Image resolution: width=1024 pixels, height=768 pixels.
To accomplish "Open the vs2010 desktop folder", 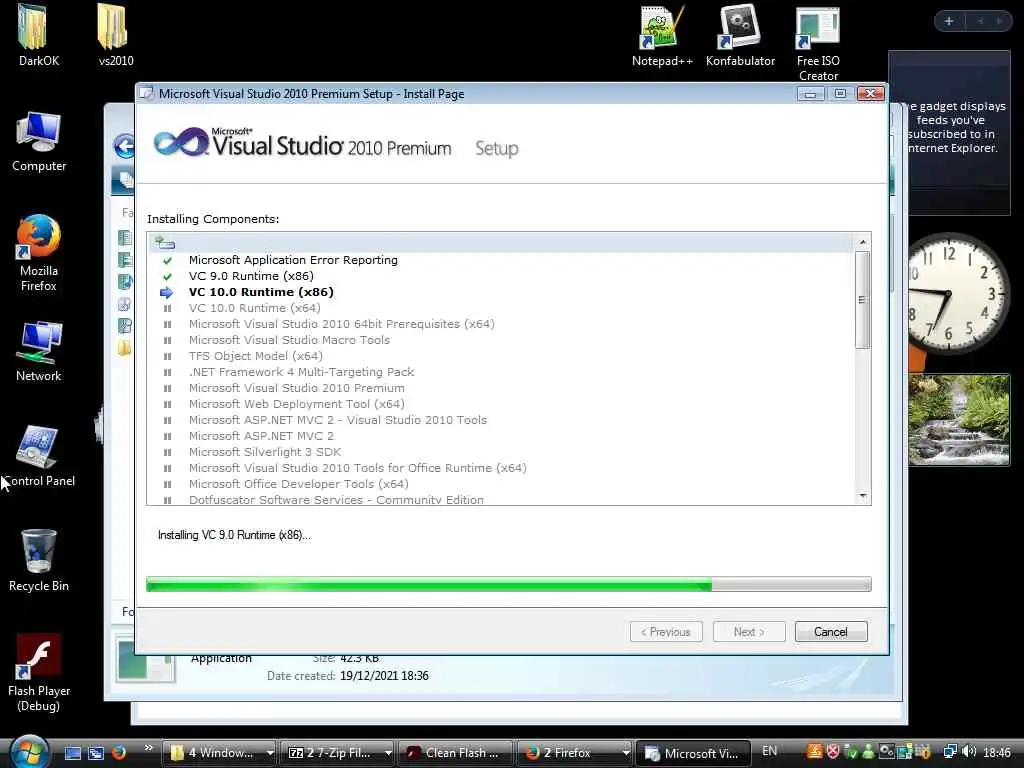I will click(x=116, y=35).
